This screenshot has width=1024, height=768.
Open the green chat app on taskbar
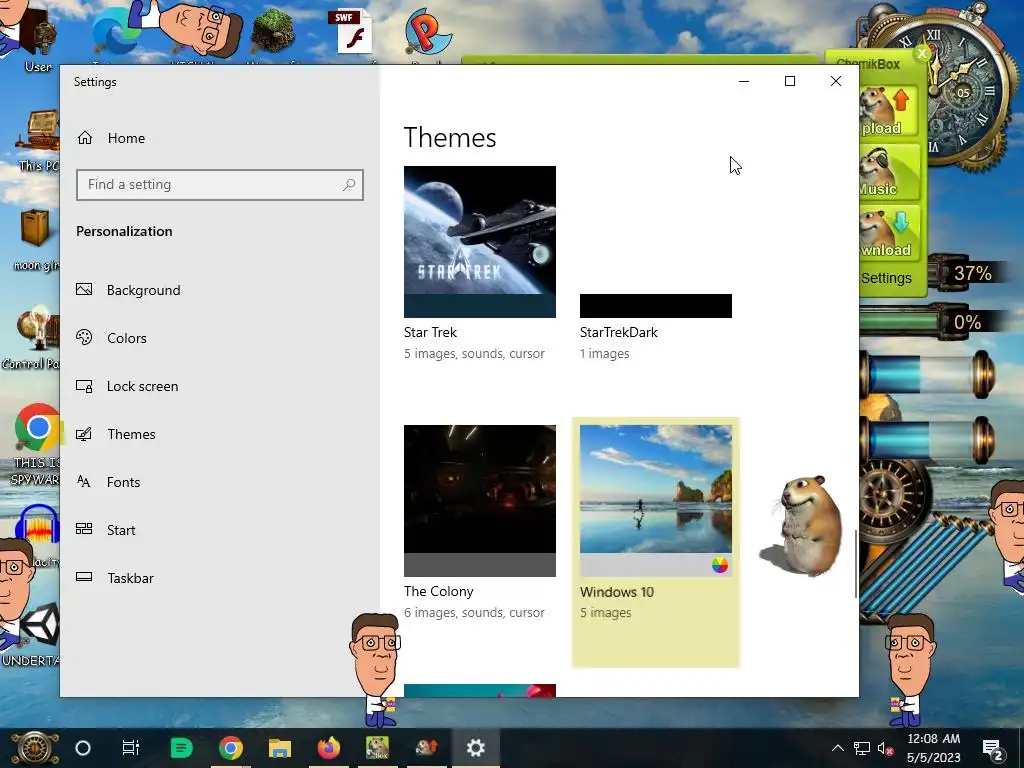(x=181, y=748)
